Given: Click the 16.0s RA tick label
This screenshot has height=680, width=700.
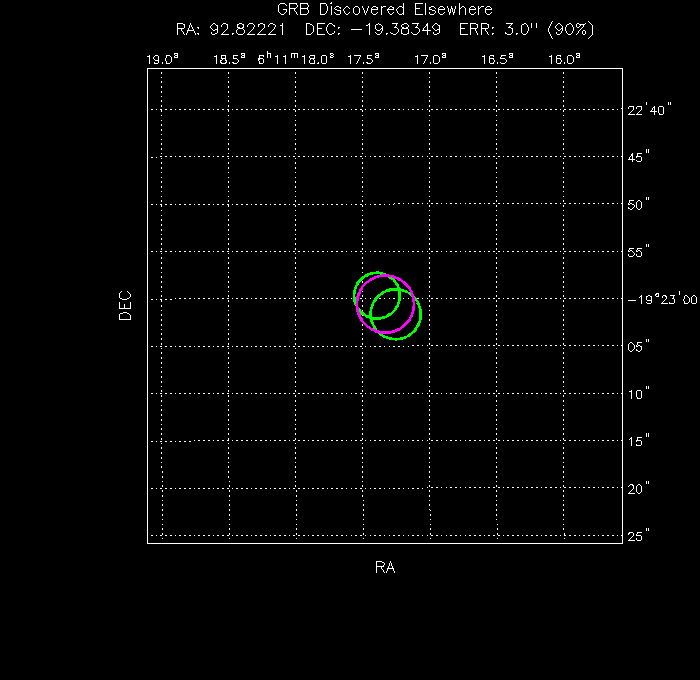Looking at the screenshot, I should point(564,59).
